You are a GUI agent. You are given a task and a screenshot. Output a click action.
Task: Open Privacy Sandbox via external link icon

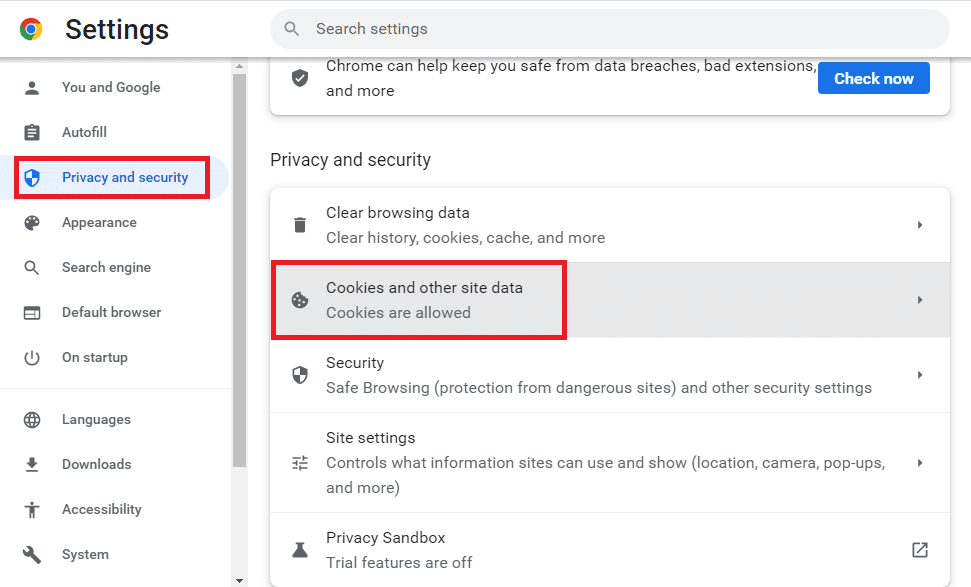[920, 550]
